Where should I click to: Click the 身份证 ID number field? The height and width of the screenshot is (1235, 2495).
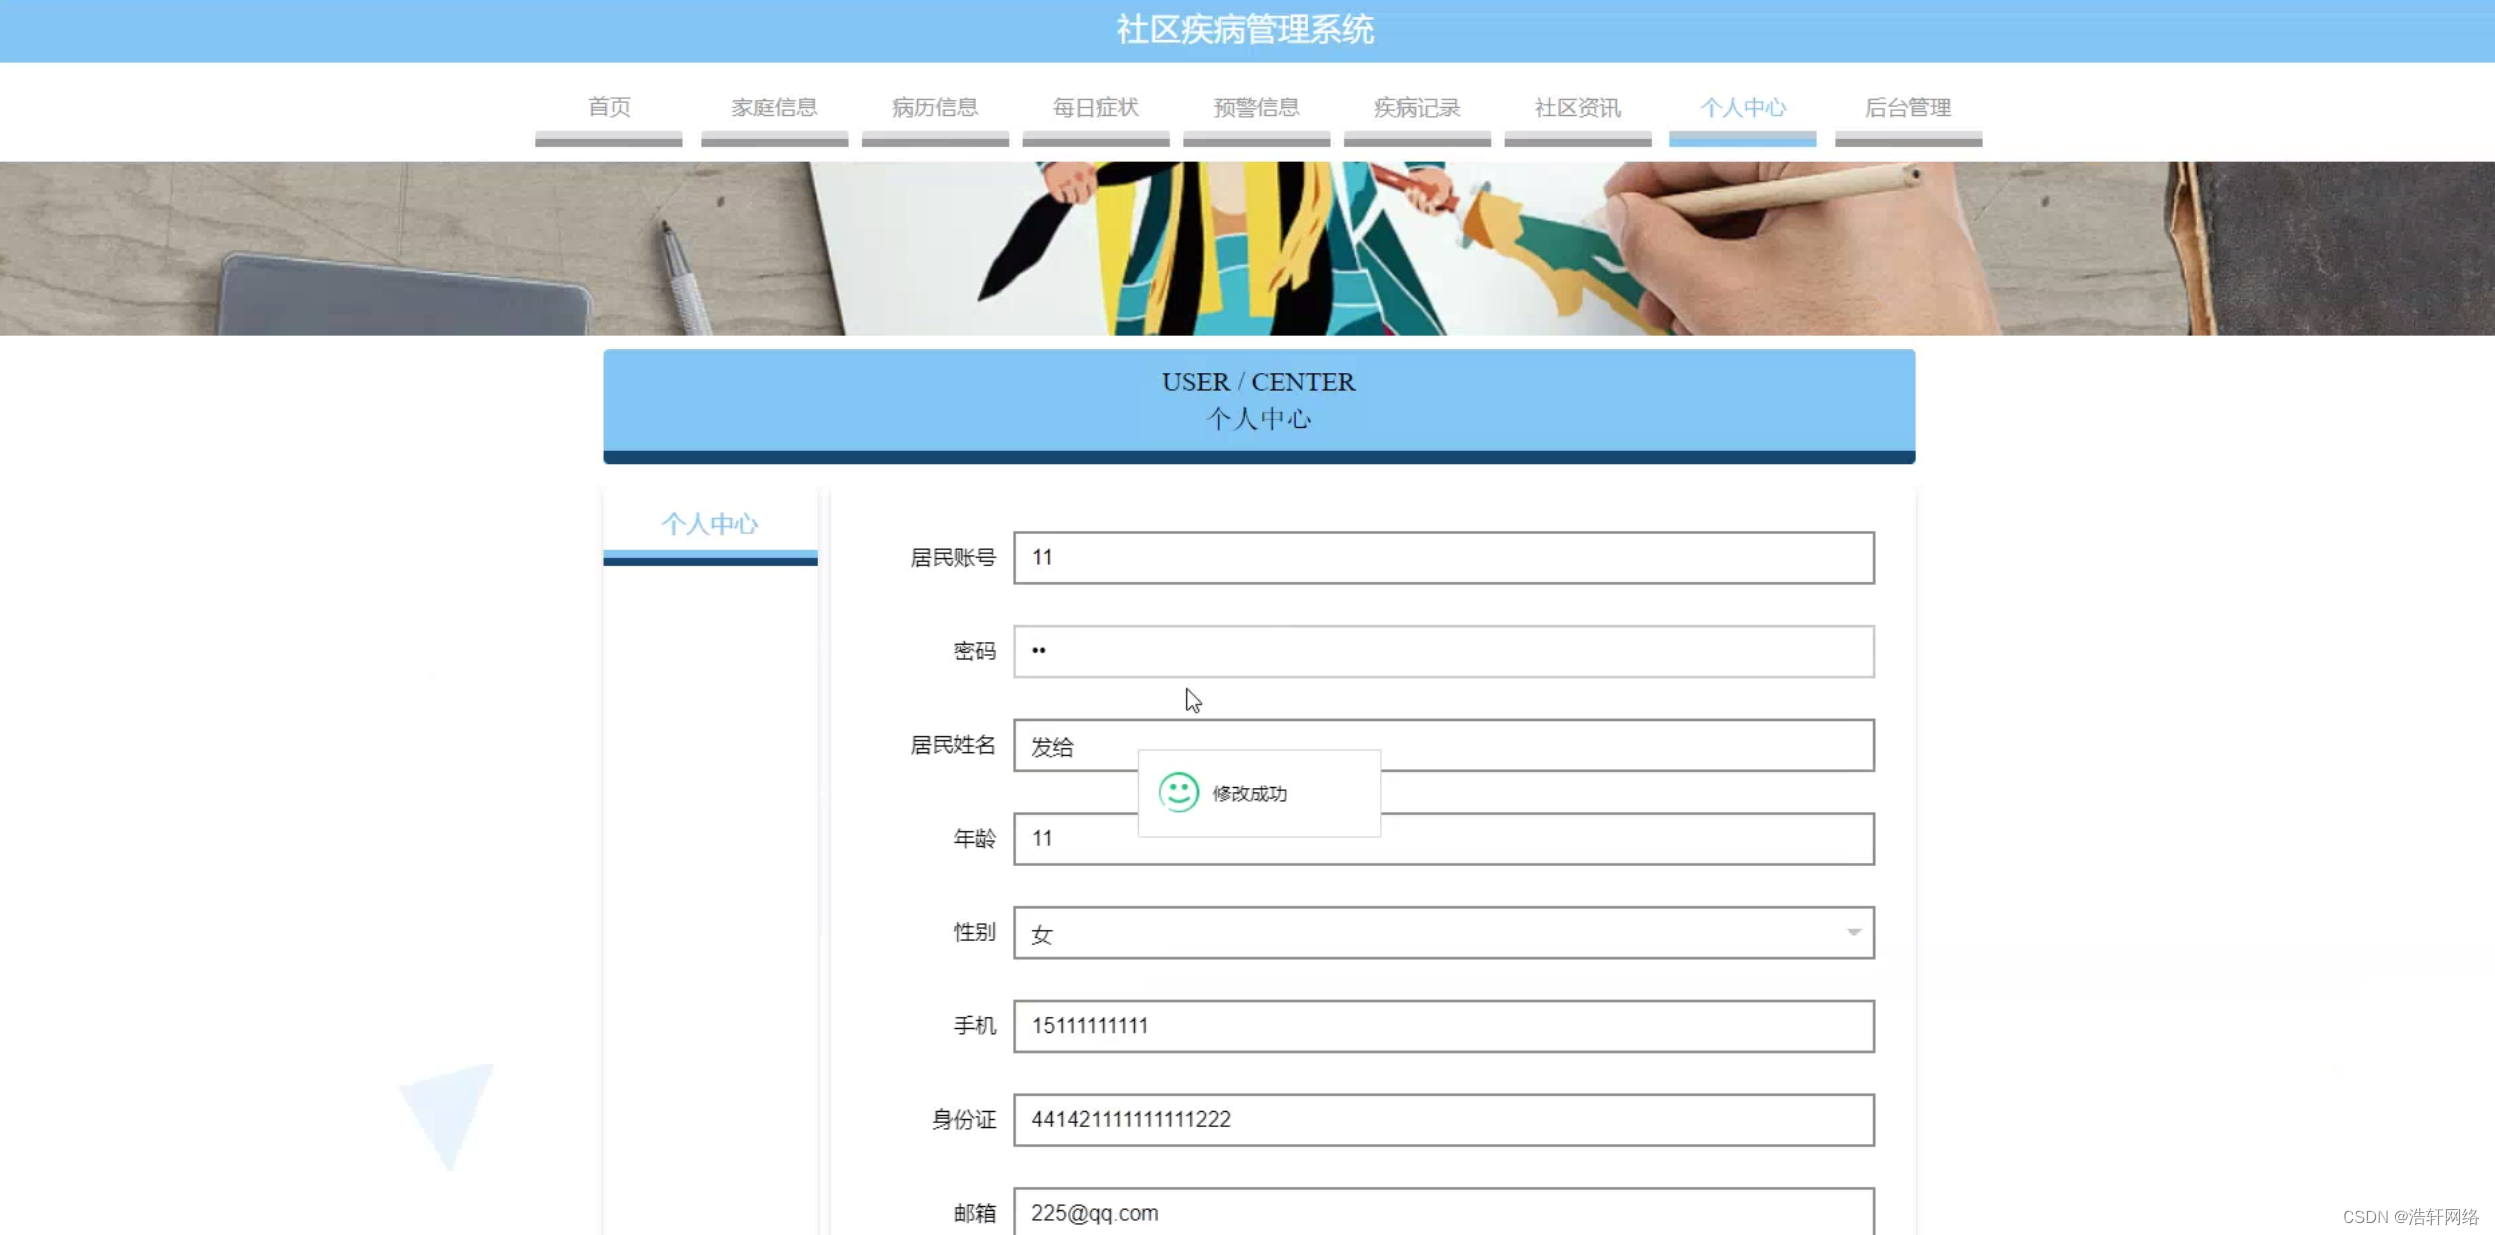[x=1443, y=1119]
